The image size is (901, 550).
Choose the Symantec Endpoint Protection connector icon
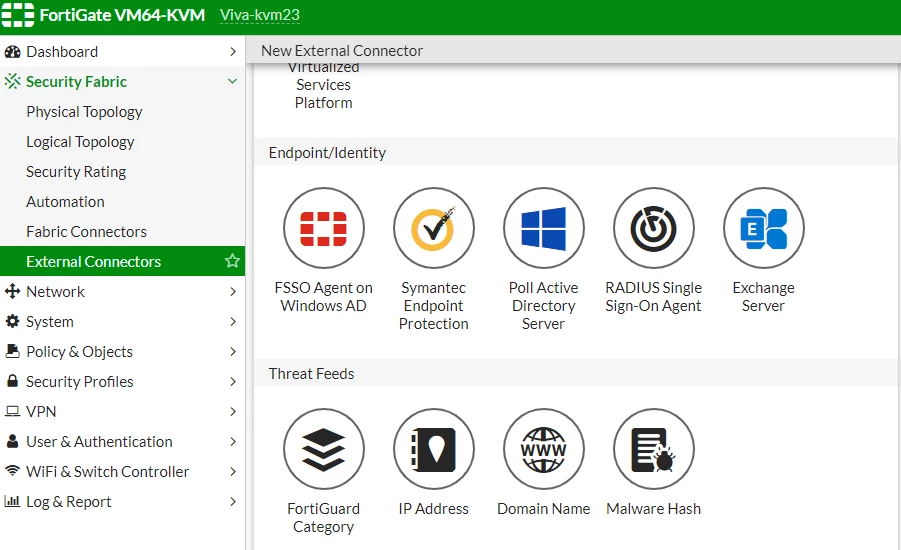tap(434, 228)
